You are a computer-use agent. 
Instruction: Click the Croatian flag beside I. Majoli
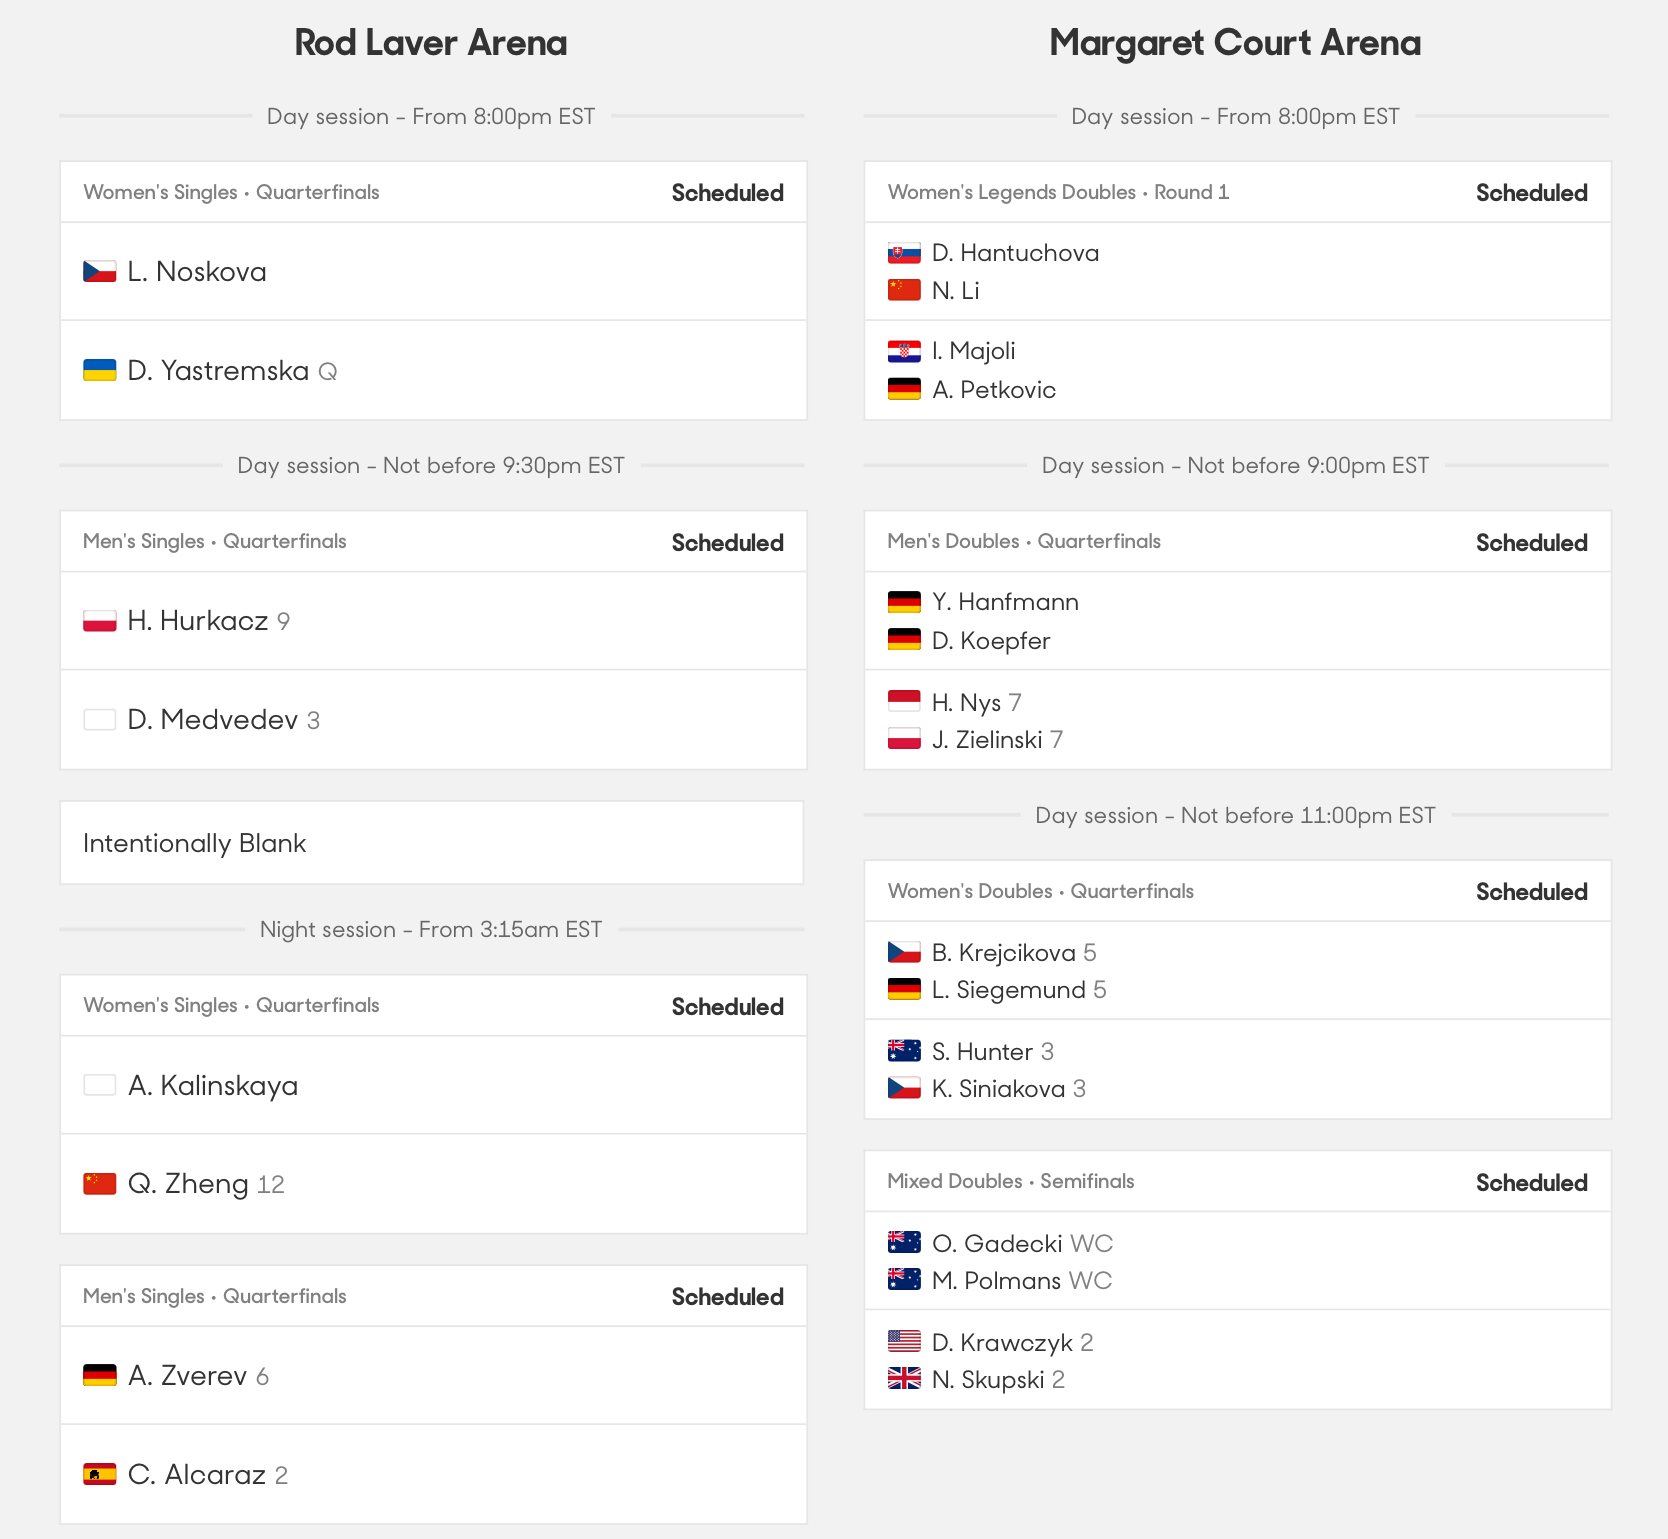[x=904, y=351]
